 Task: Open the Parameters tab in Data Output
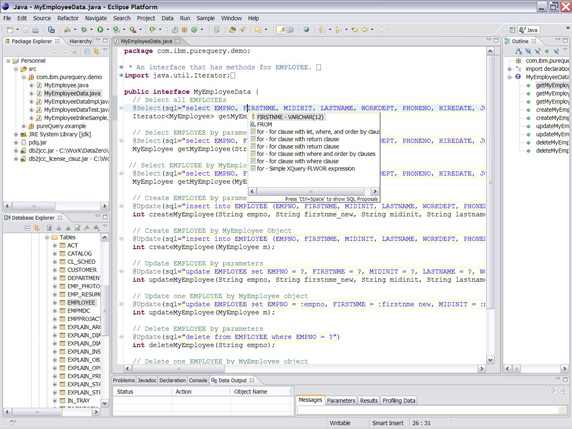[x=341, y=401]
